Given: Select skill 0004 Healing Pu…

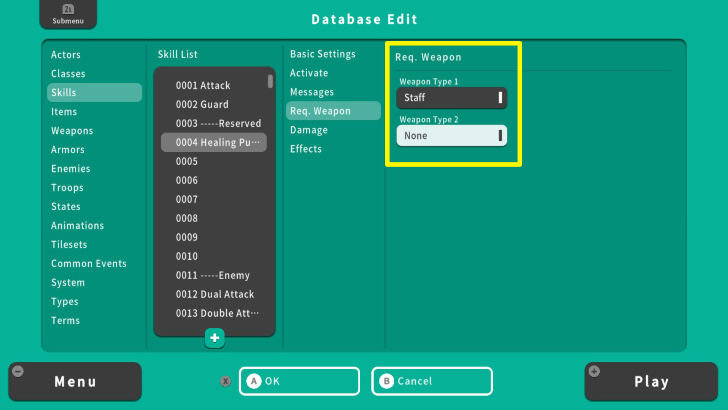Looking at the screenshot, I should click(214, 143).
